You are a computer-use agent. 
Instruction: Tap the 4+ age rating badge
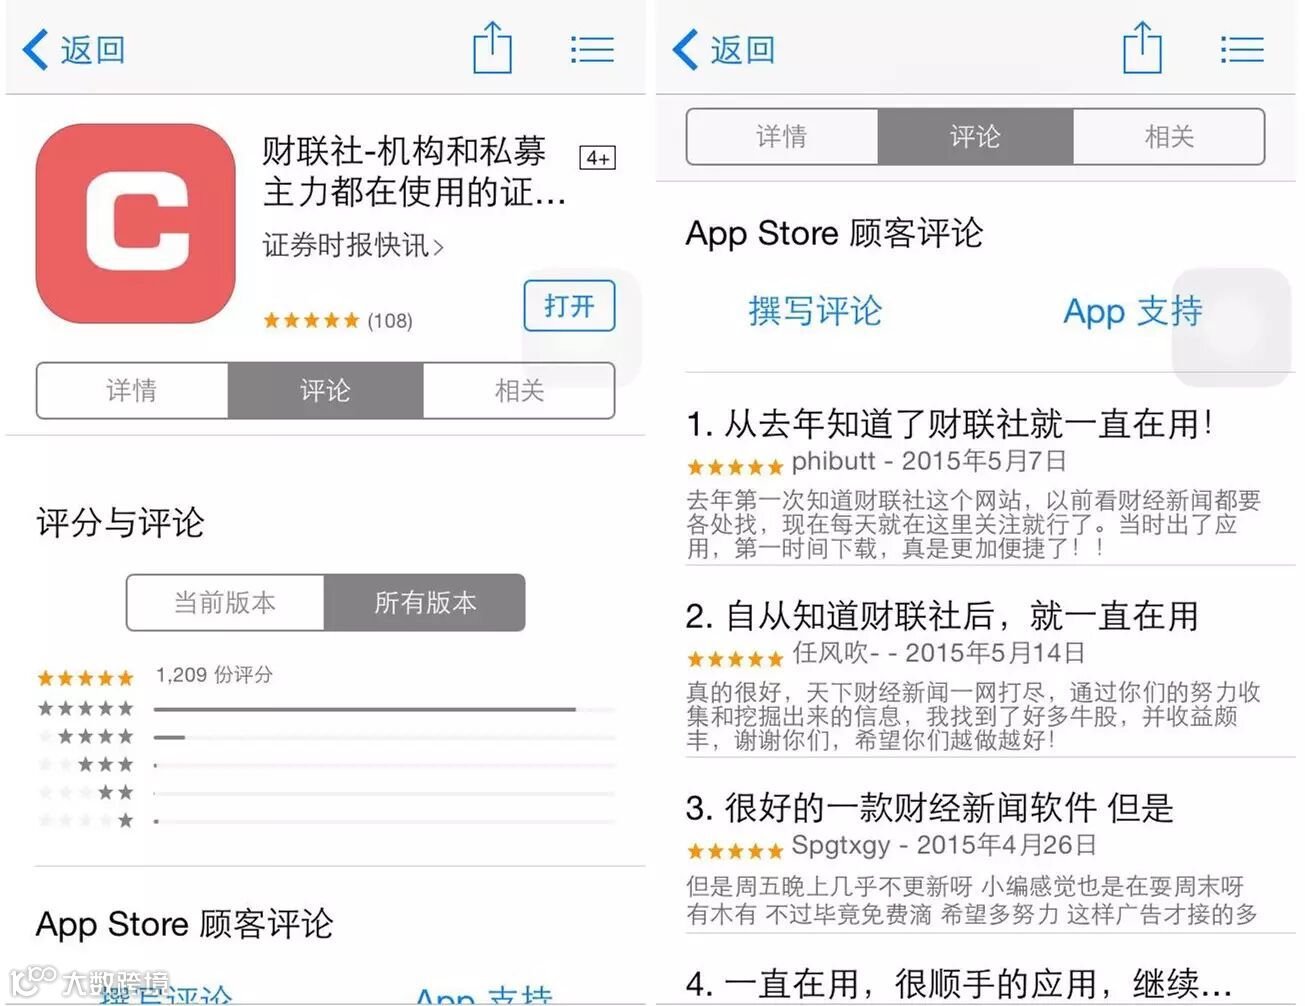pyautogui.click(x=598, y=158)
